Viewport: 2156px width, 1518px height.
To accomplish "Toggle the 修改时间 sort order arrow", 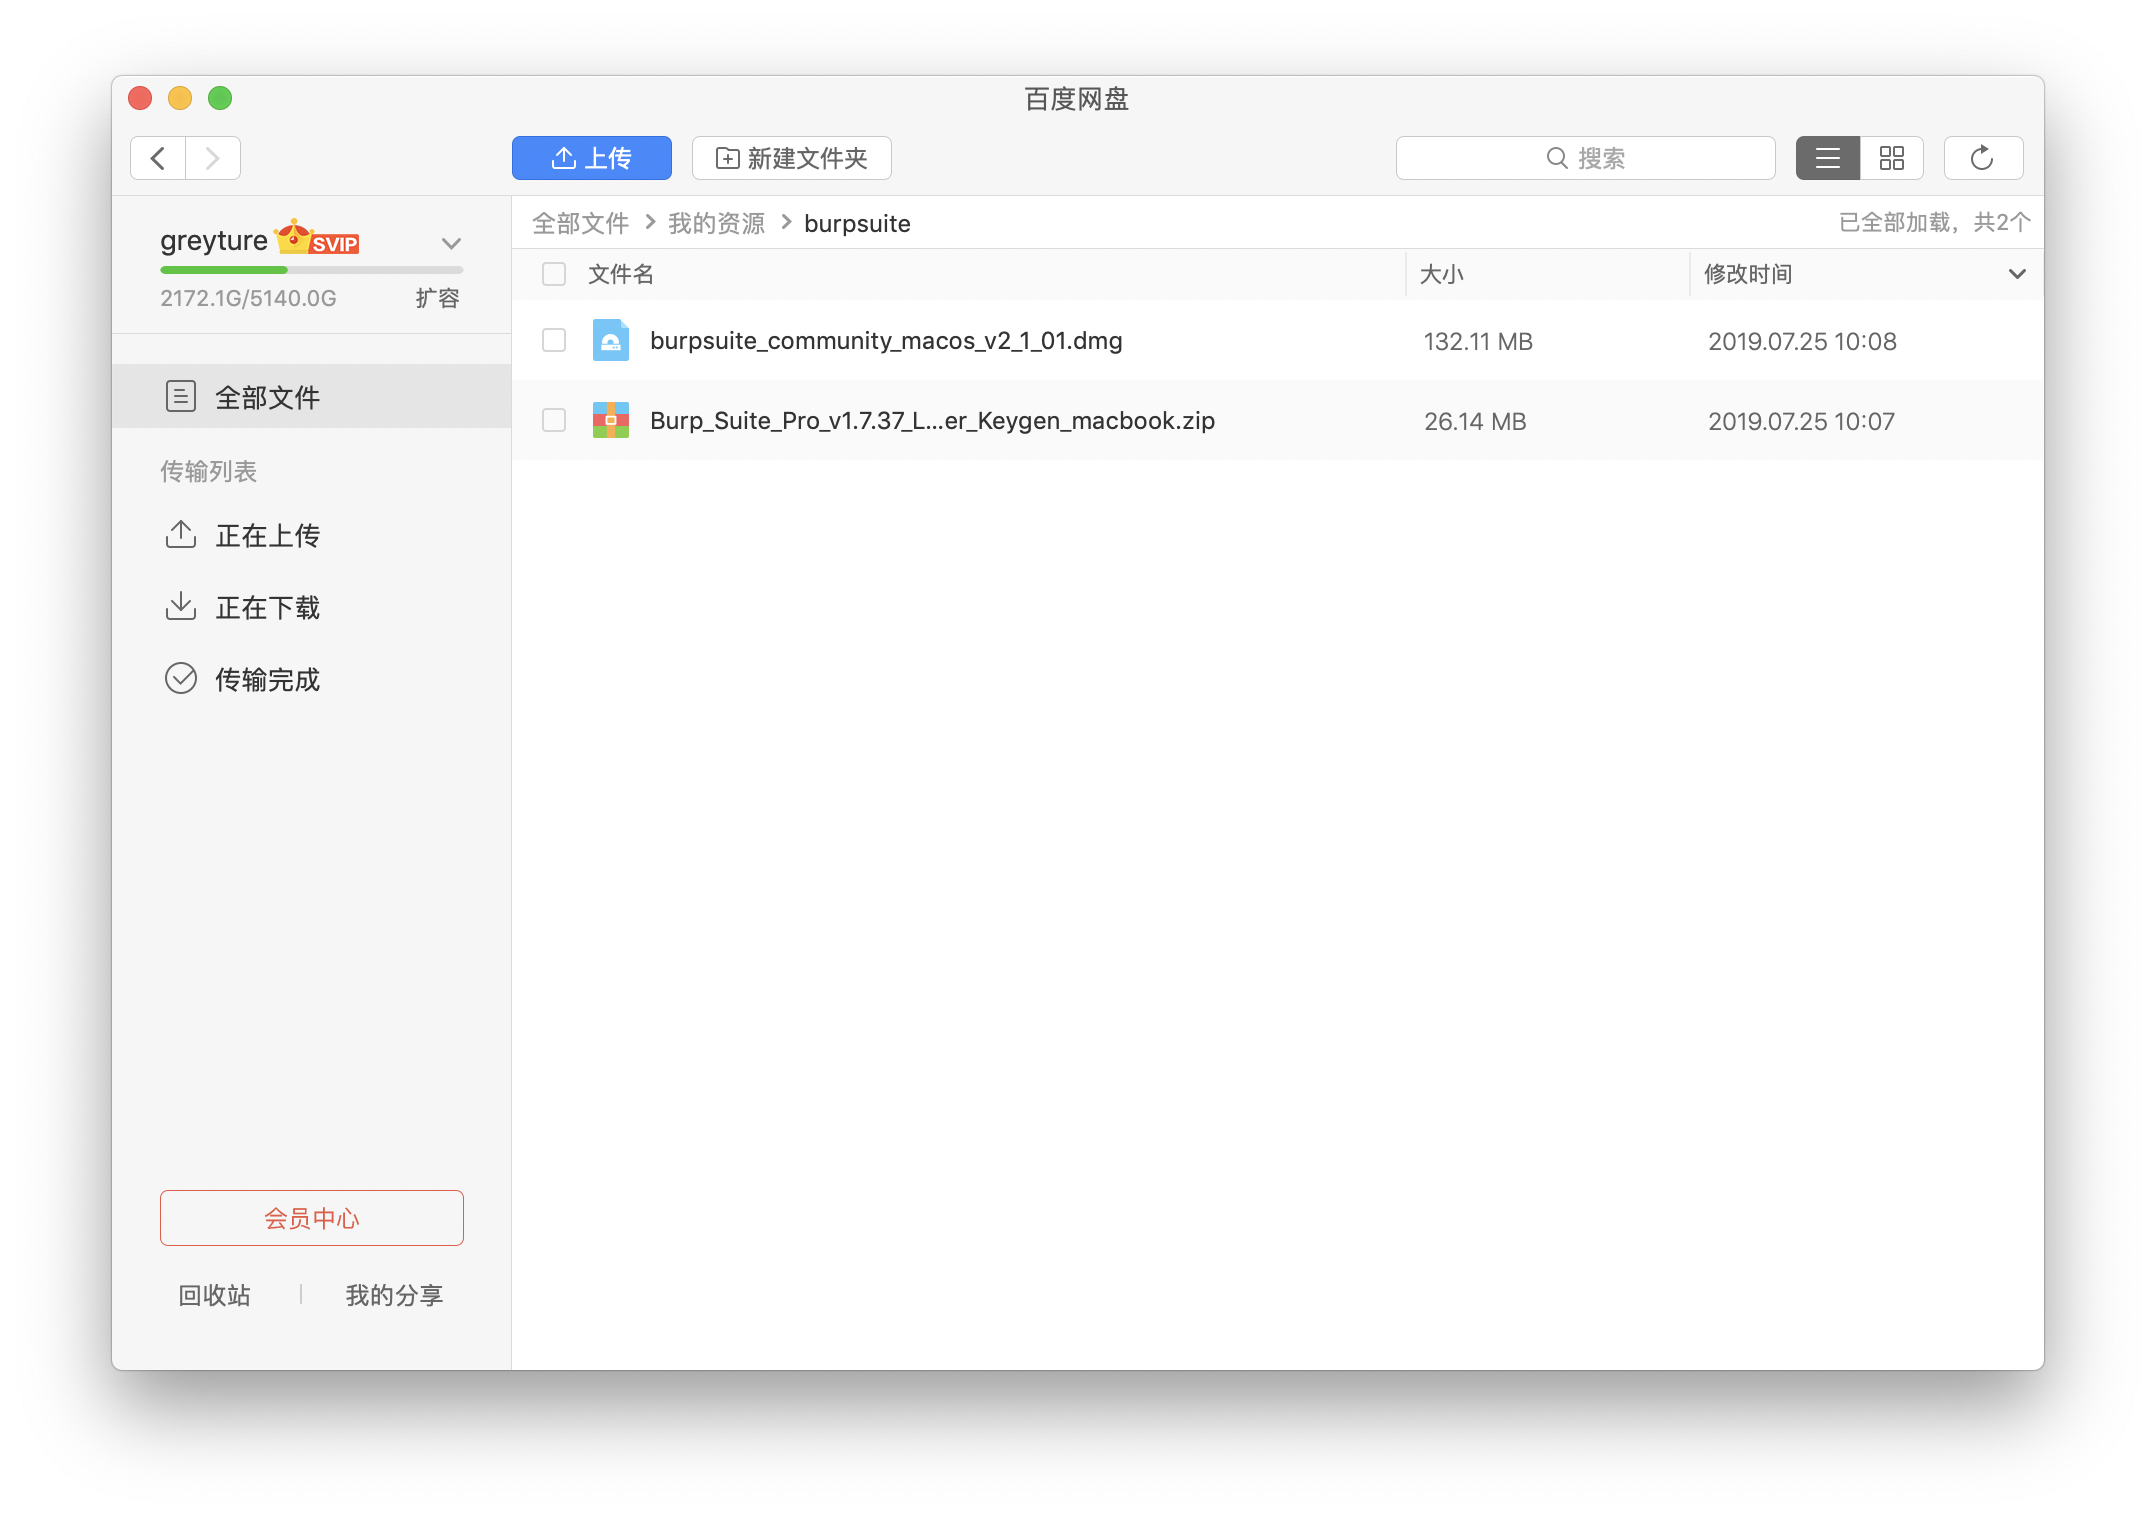I will (x=2016, y=274).
